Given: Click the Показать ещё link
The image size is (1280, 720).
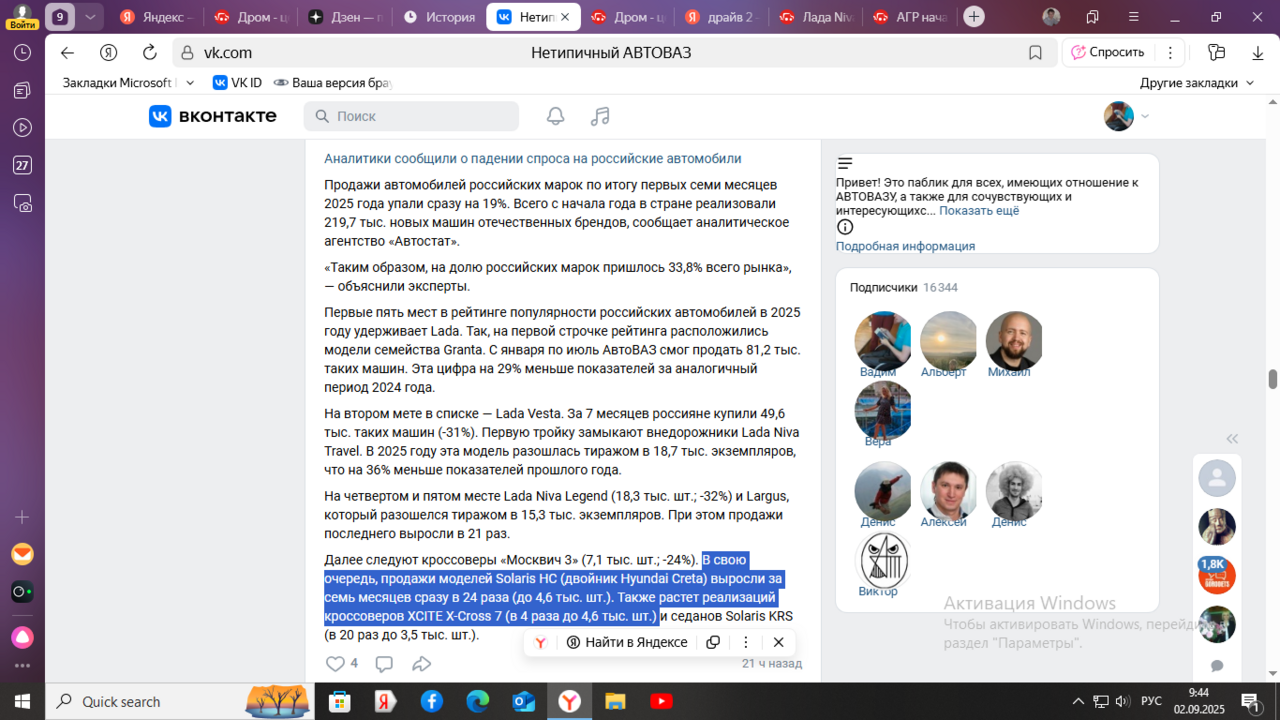Looking at the screenshot, I should click(x=979, y=211).
